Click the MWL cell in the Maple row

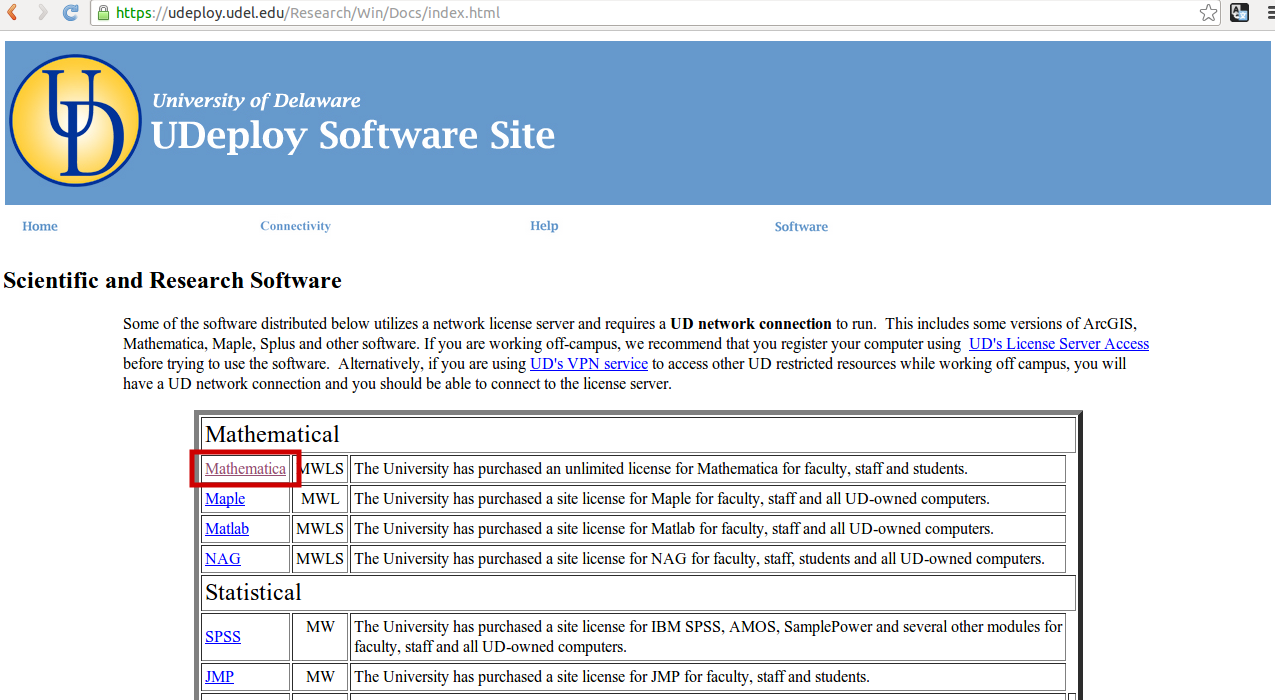[320, 499]
